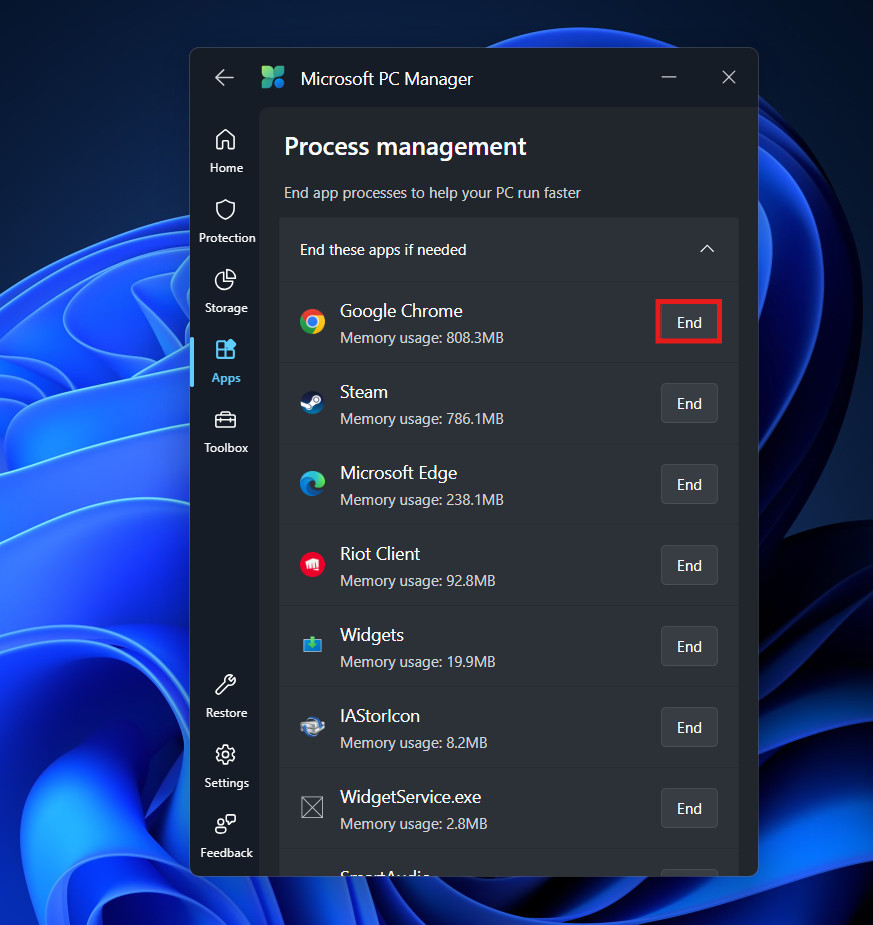Open the Restore wrench option
This screenshot has width=873, height=925.
coord(226,696)
